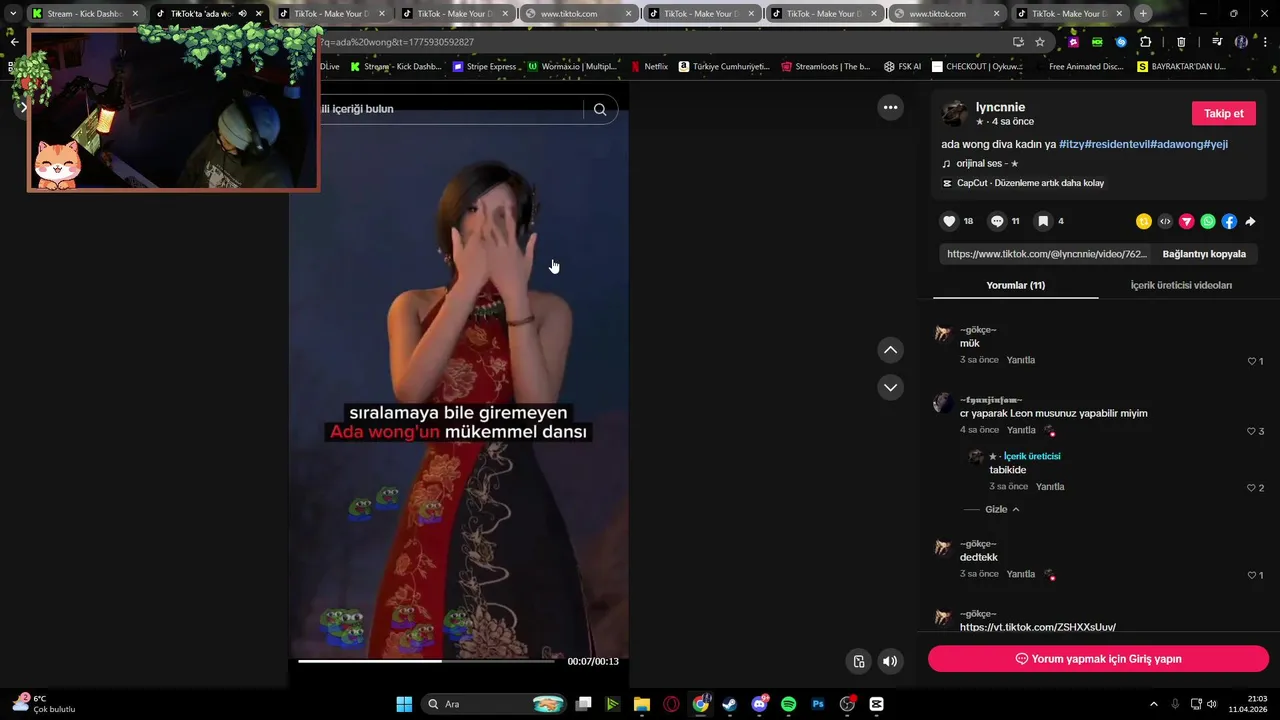The image size is (1280, 720).
Task: Share the video to Facebook
Action: 1229,221
